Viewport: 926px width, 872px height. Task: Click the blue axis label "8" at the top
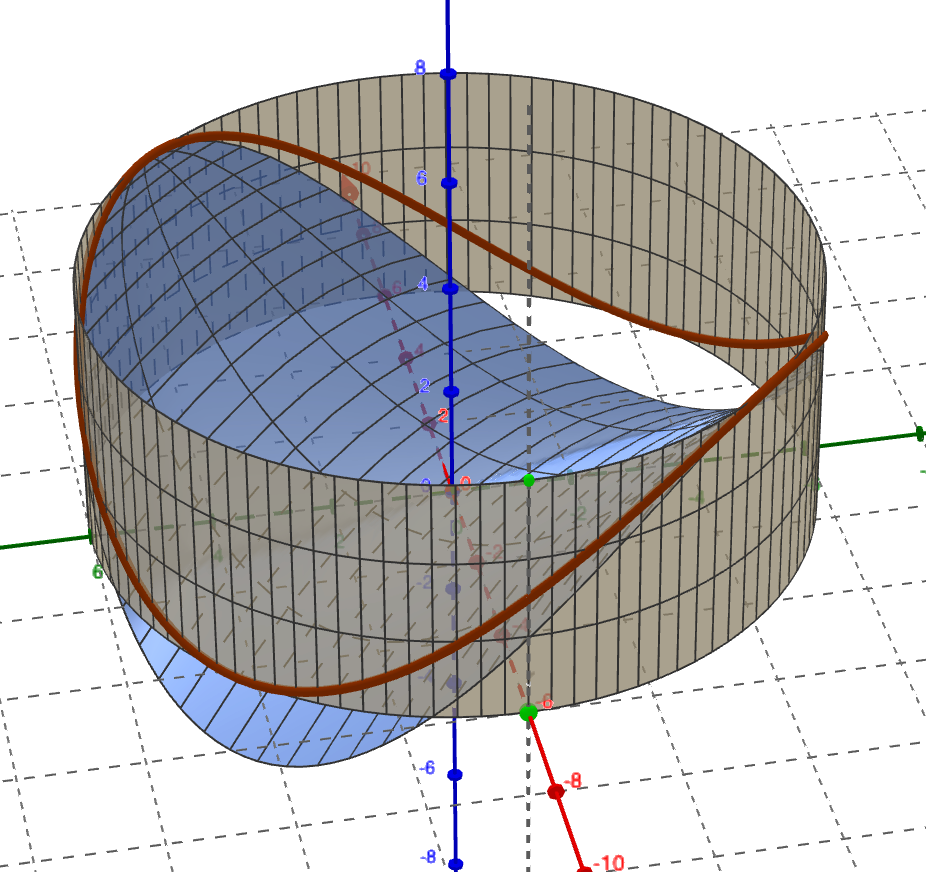coord(420,67)
